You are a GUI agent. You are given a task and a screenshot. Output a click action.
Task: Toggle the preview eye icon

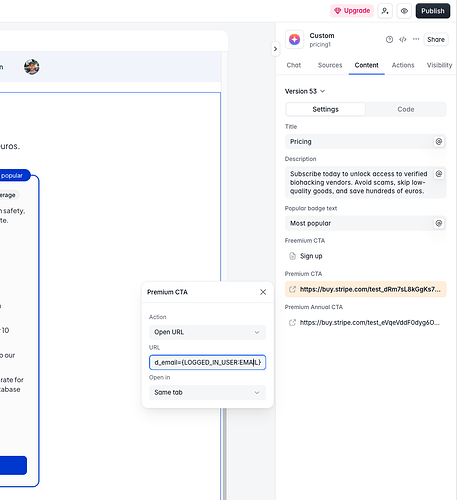(404, 11)
